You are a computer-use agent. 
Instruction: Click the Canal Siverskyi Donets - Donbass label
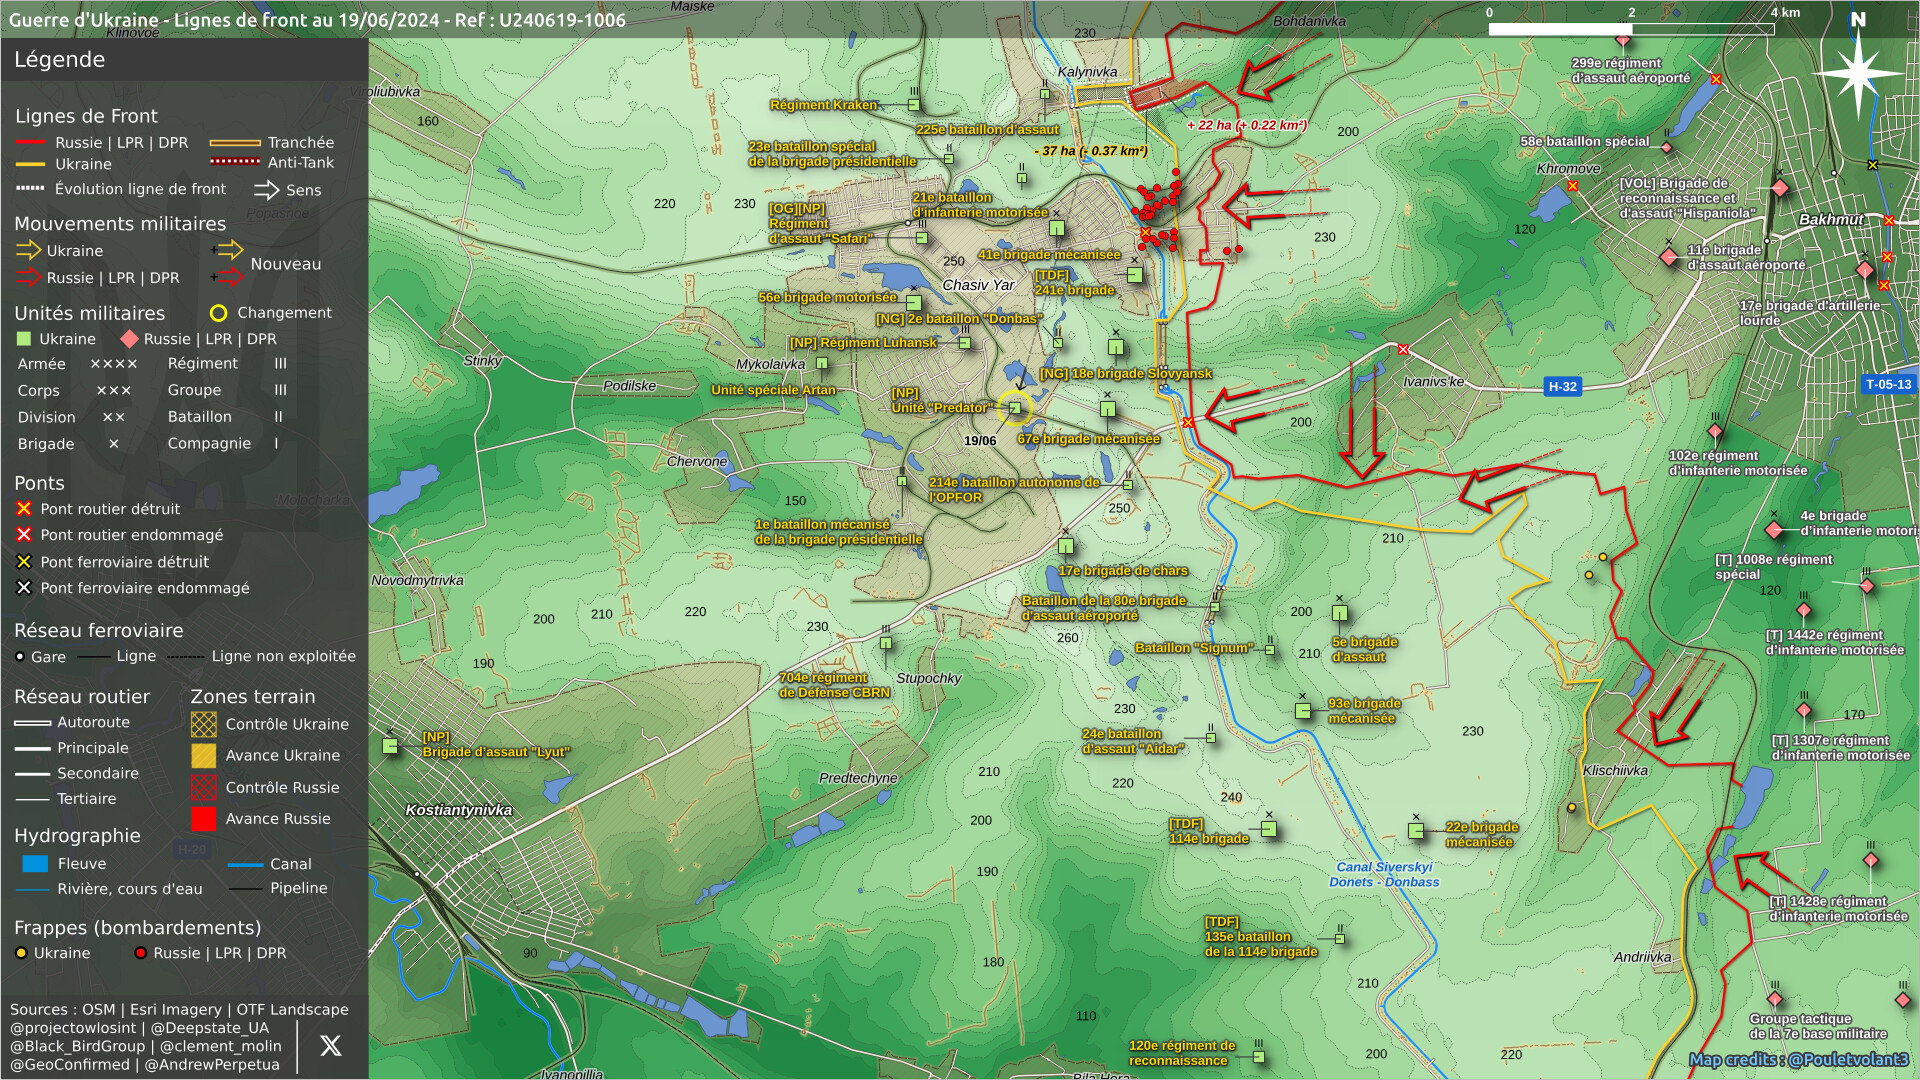click(x=1384, y=875)
